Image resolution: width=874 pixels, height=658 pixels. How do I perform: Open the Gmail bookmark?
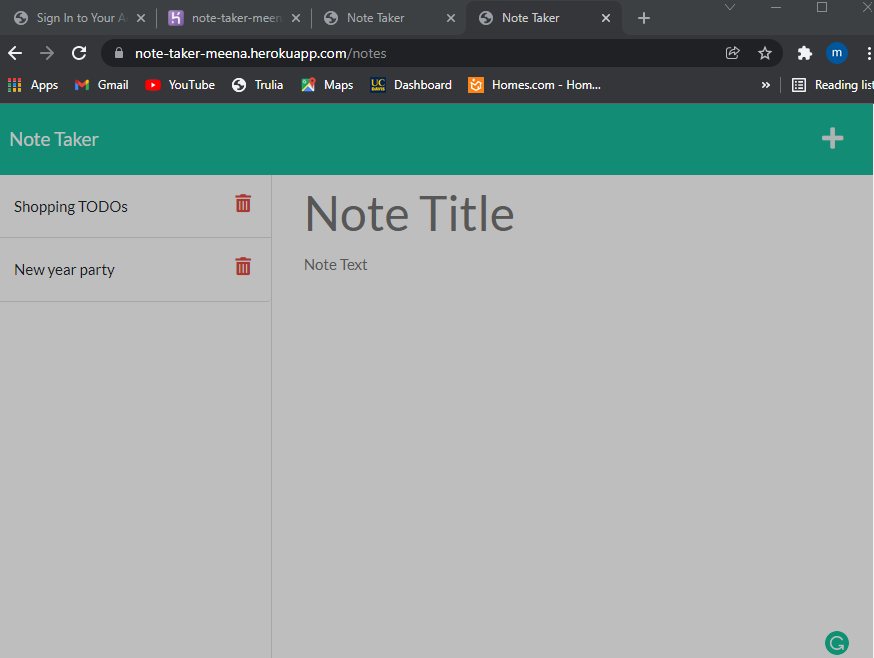tap(101, 85)
